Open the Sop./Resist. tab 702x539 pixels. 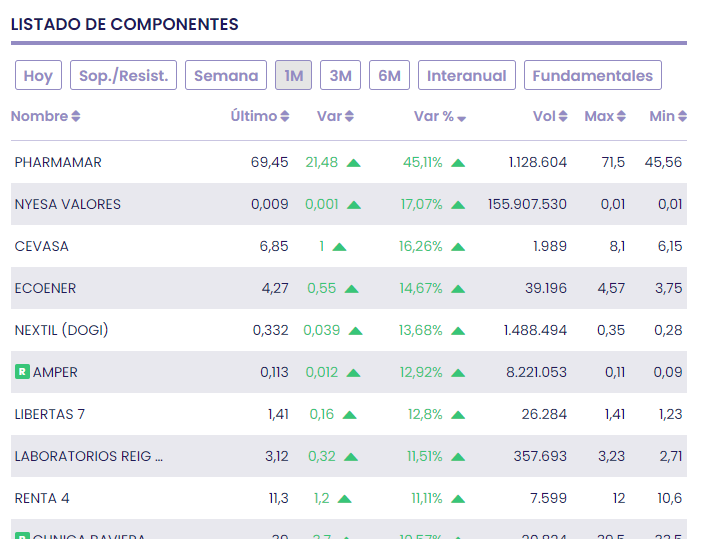125,76
